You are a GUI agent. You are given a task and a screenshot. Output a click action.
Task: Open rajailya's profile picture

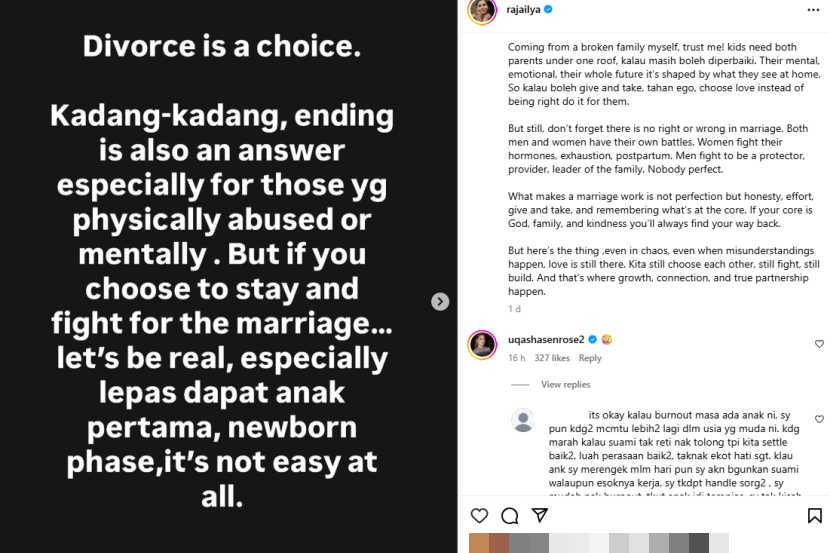(x=482, y=10)
